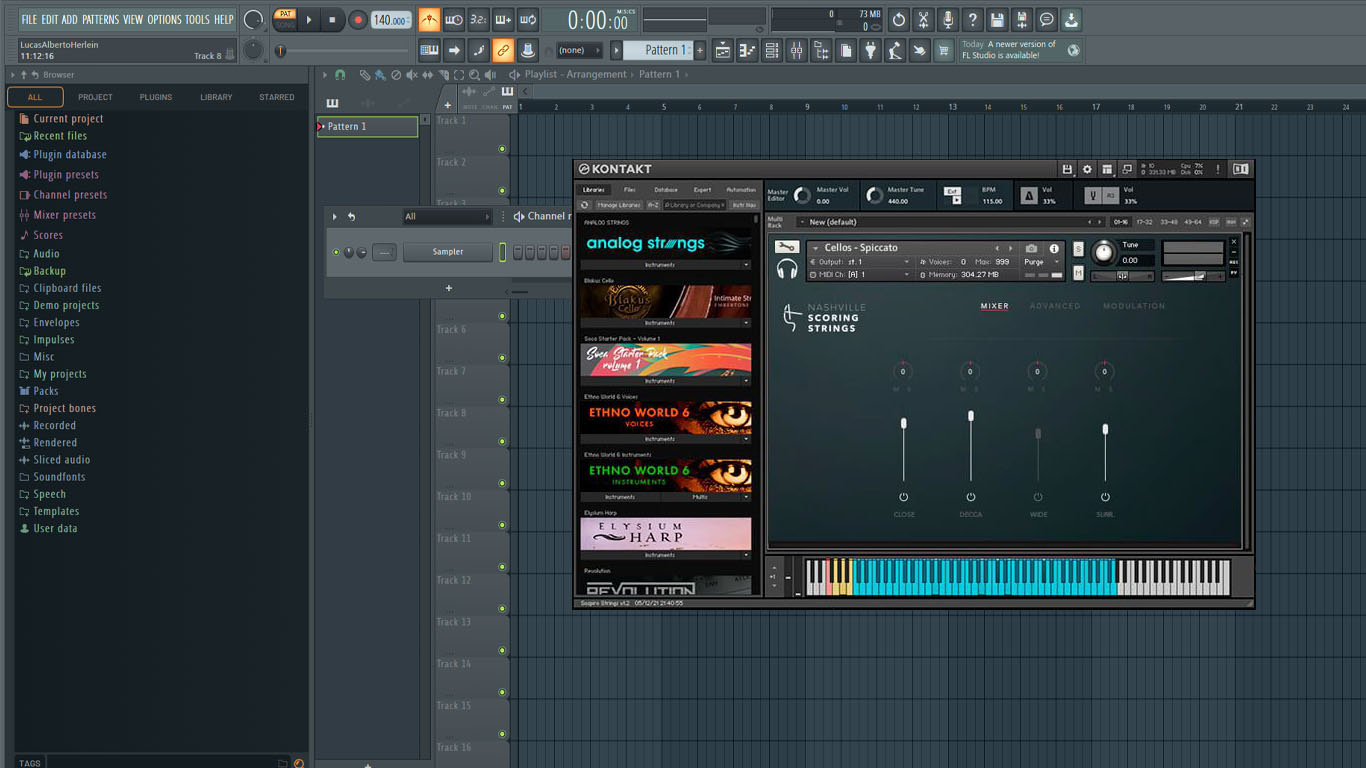Open Kontakt settings gear icon

click(1088, 169)
